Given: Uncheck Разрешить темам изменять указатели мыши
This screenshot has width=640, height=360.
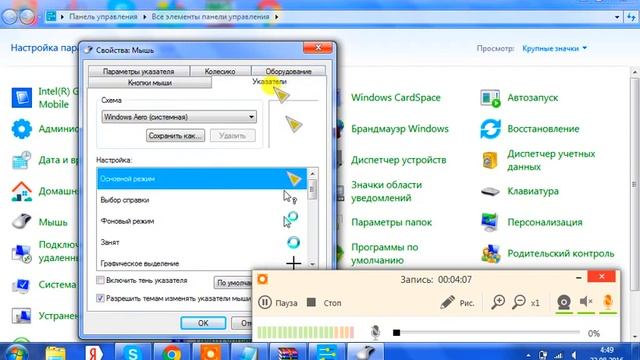Looking at the screenshot, I should (x=100, y=298).
